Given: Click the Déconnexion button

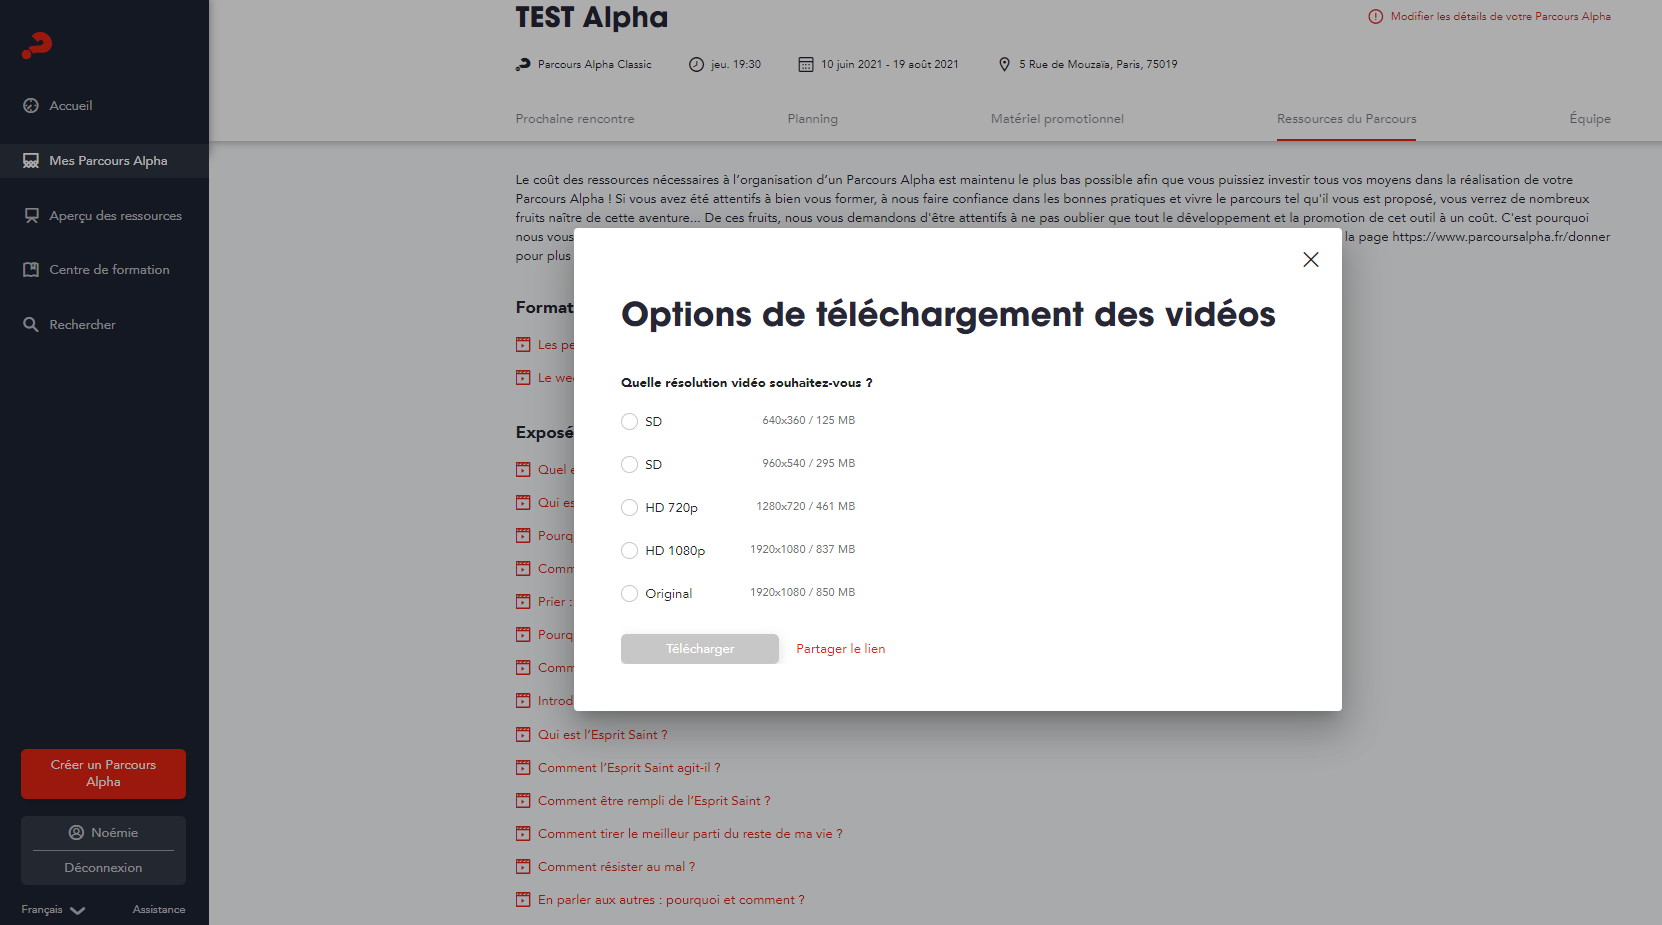Looking at the screenshot, I should [103, 868].
